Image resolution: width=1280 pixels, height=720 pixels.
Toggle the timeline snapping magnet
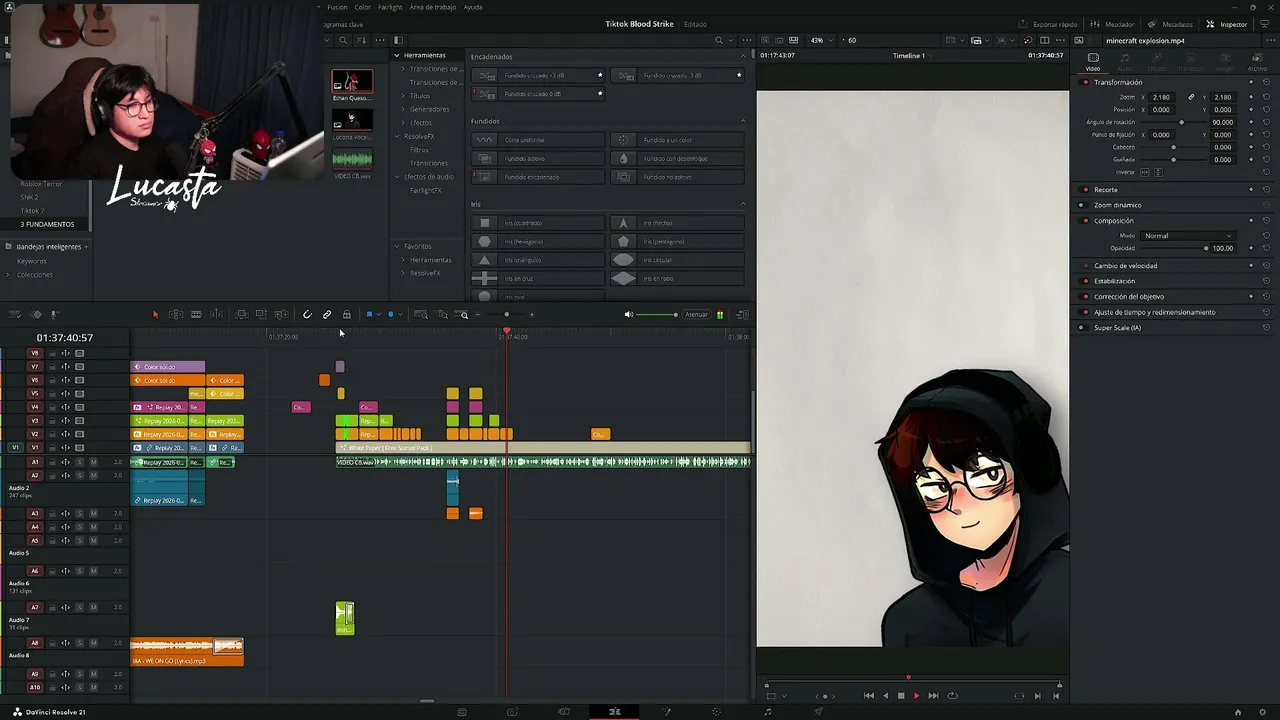tap(307, 315)
